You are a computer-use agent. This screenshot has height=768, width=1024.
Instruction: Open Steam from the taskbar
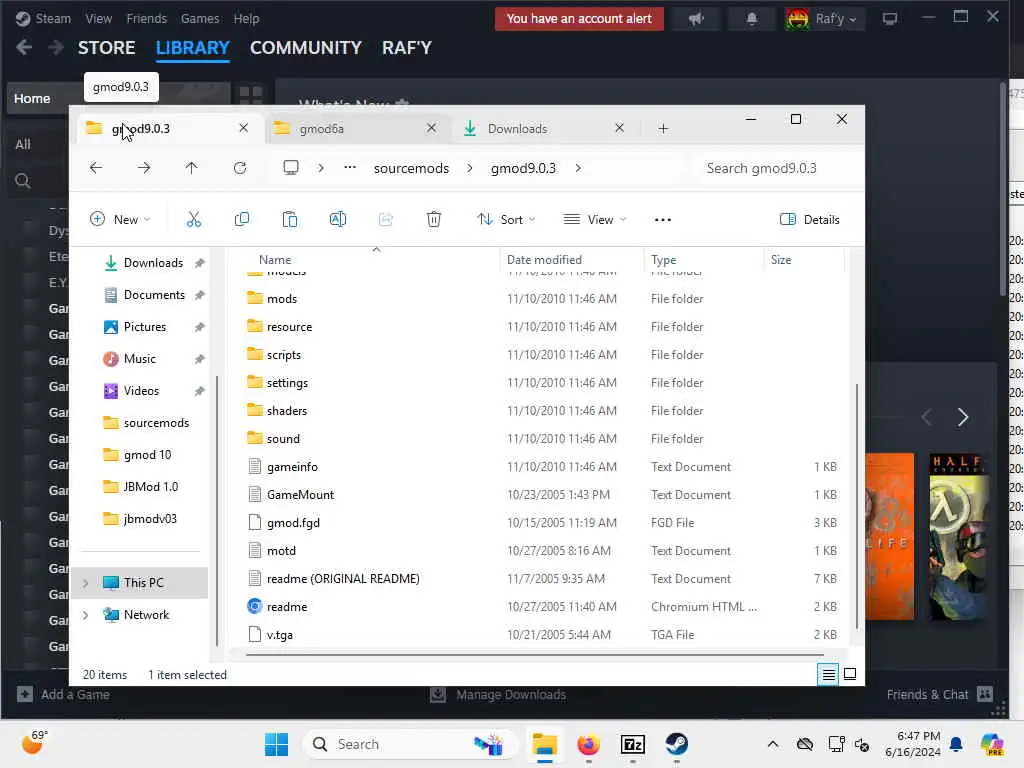coord(677,744)
